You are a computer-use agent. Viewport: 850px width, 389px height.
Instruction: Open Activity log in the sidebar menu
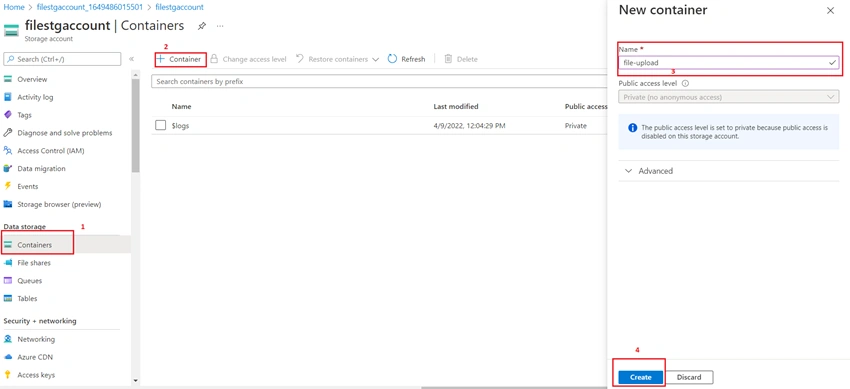pos(35,97)
